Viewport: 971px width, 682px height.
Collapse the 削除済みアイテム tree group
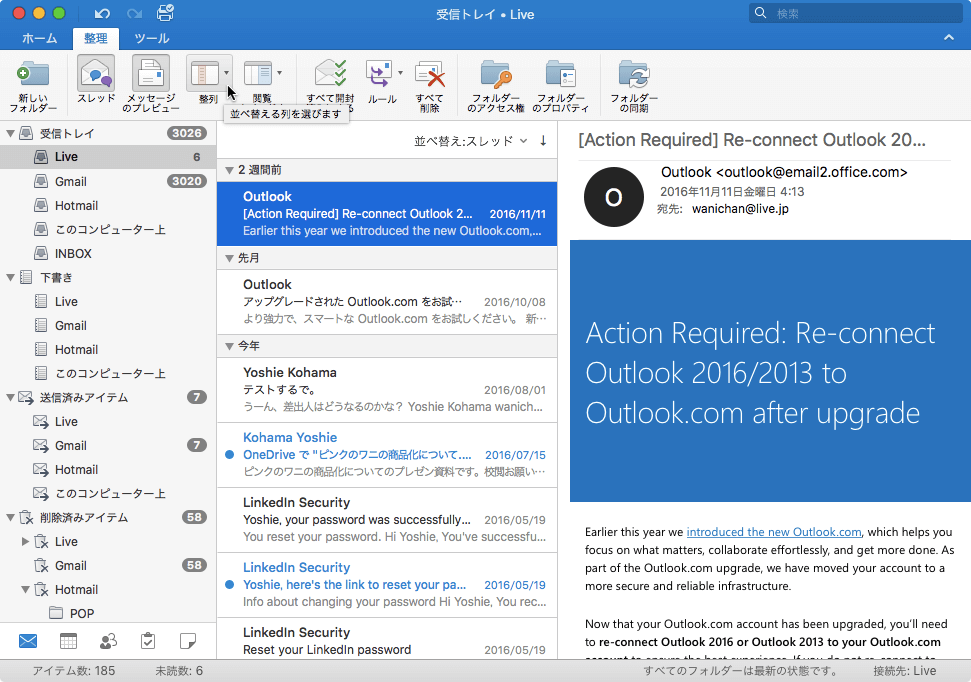[11, 517]
